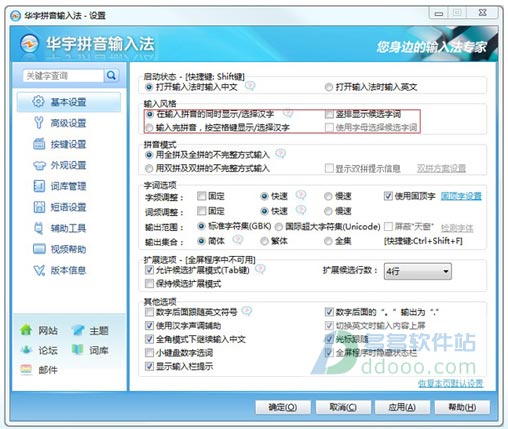Open 辅助工具 settings page
Screen dimensions: 508x429
(69, 228)
